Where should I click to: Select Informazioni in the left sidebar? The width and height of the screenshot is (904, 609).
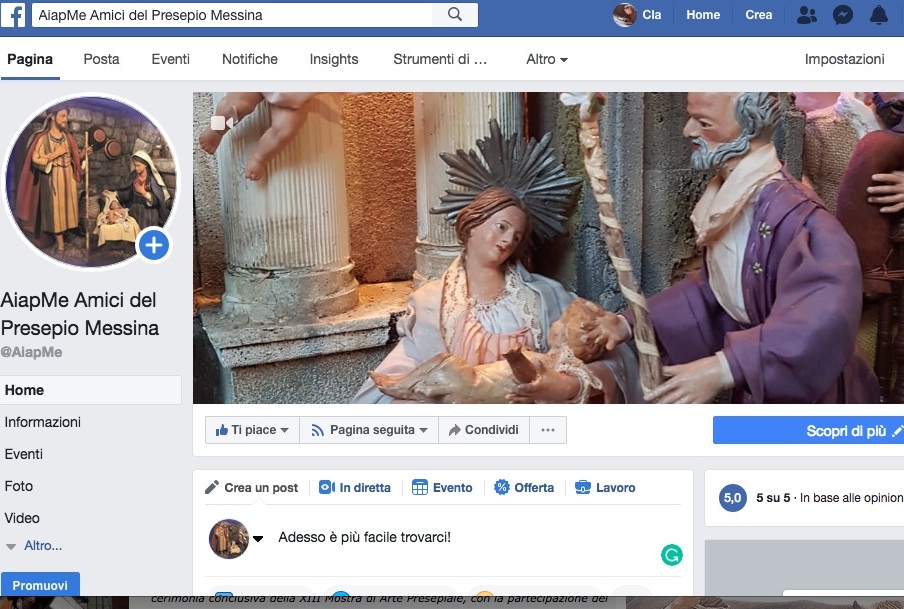click(x=43, y=422)
